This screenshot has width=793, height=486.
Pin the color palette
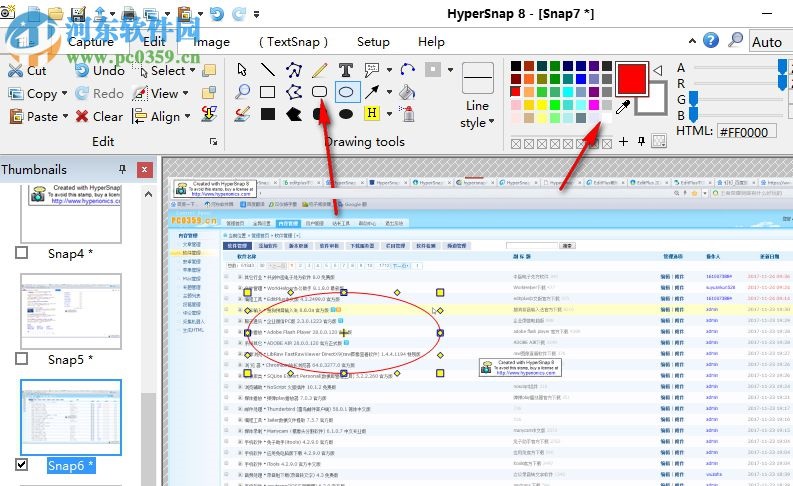641,142
